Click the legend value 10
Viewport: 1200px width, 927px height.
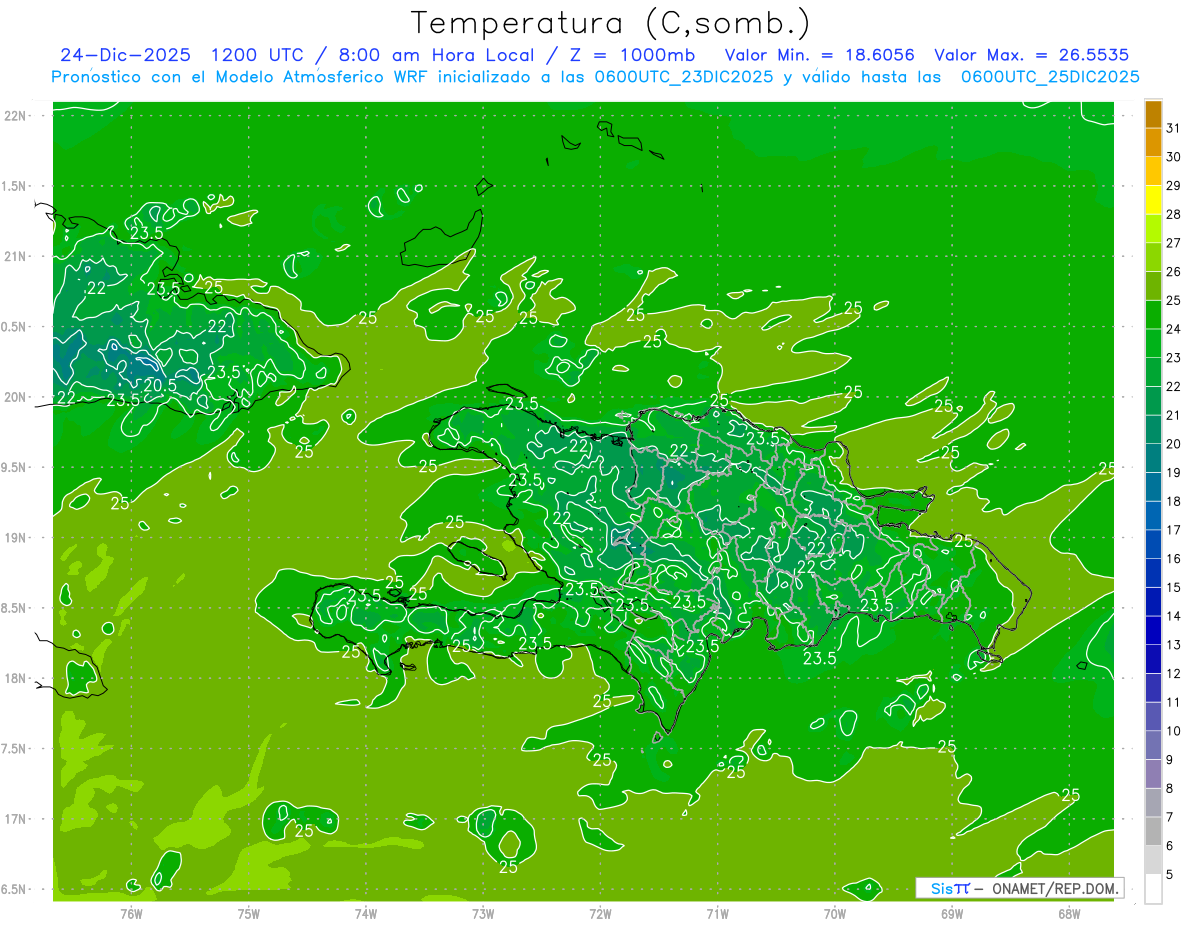[1174, 731]
